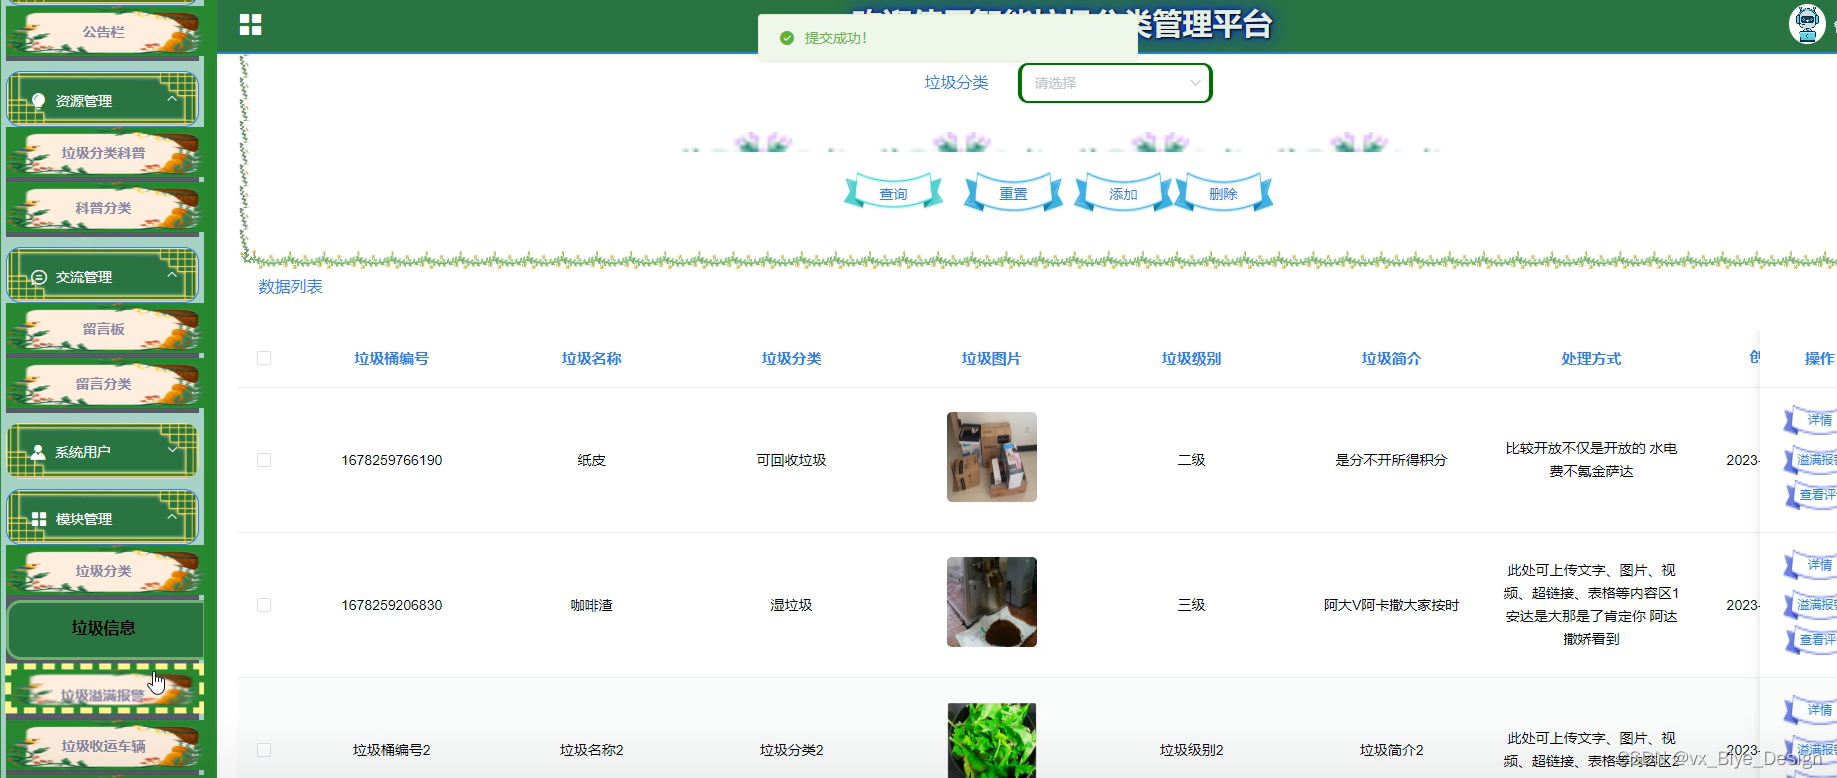Click the 湿垃圾 category cell
The height and width of the screenshot is (778, 1837).
[792, 605]
